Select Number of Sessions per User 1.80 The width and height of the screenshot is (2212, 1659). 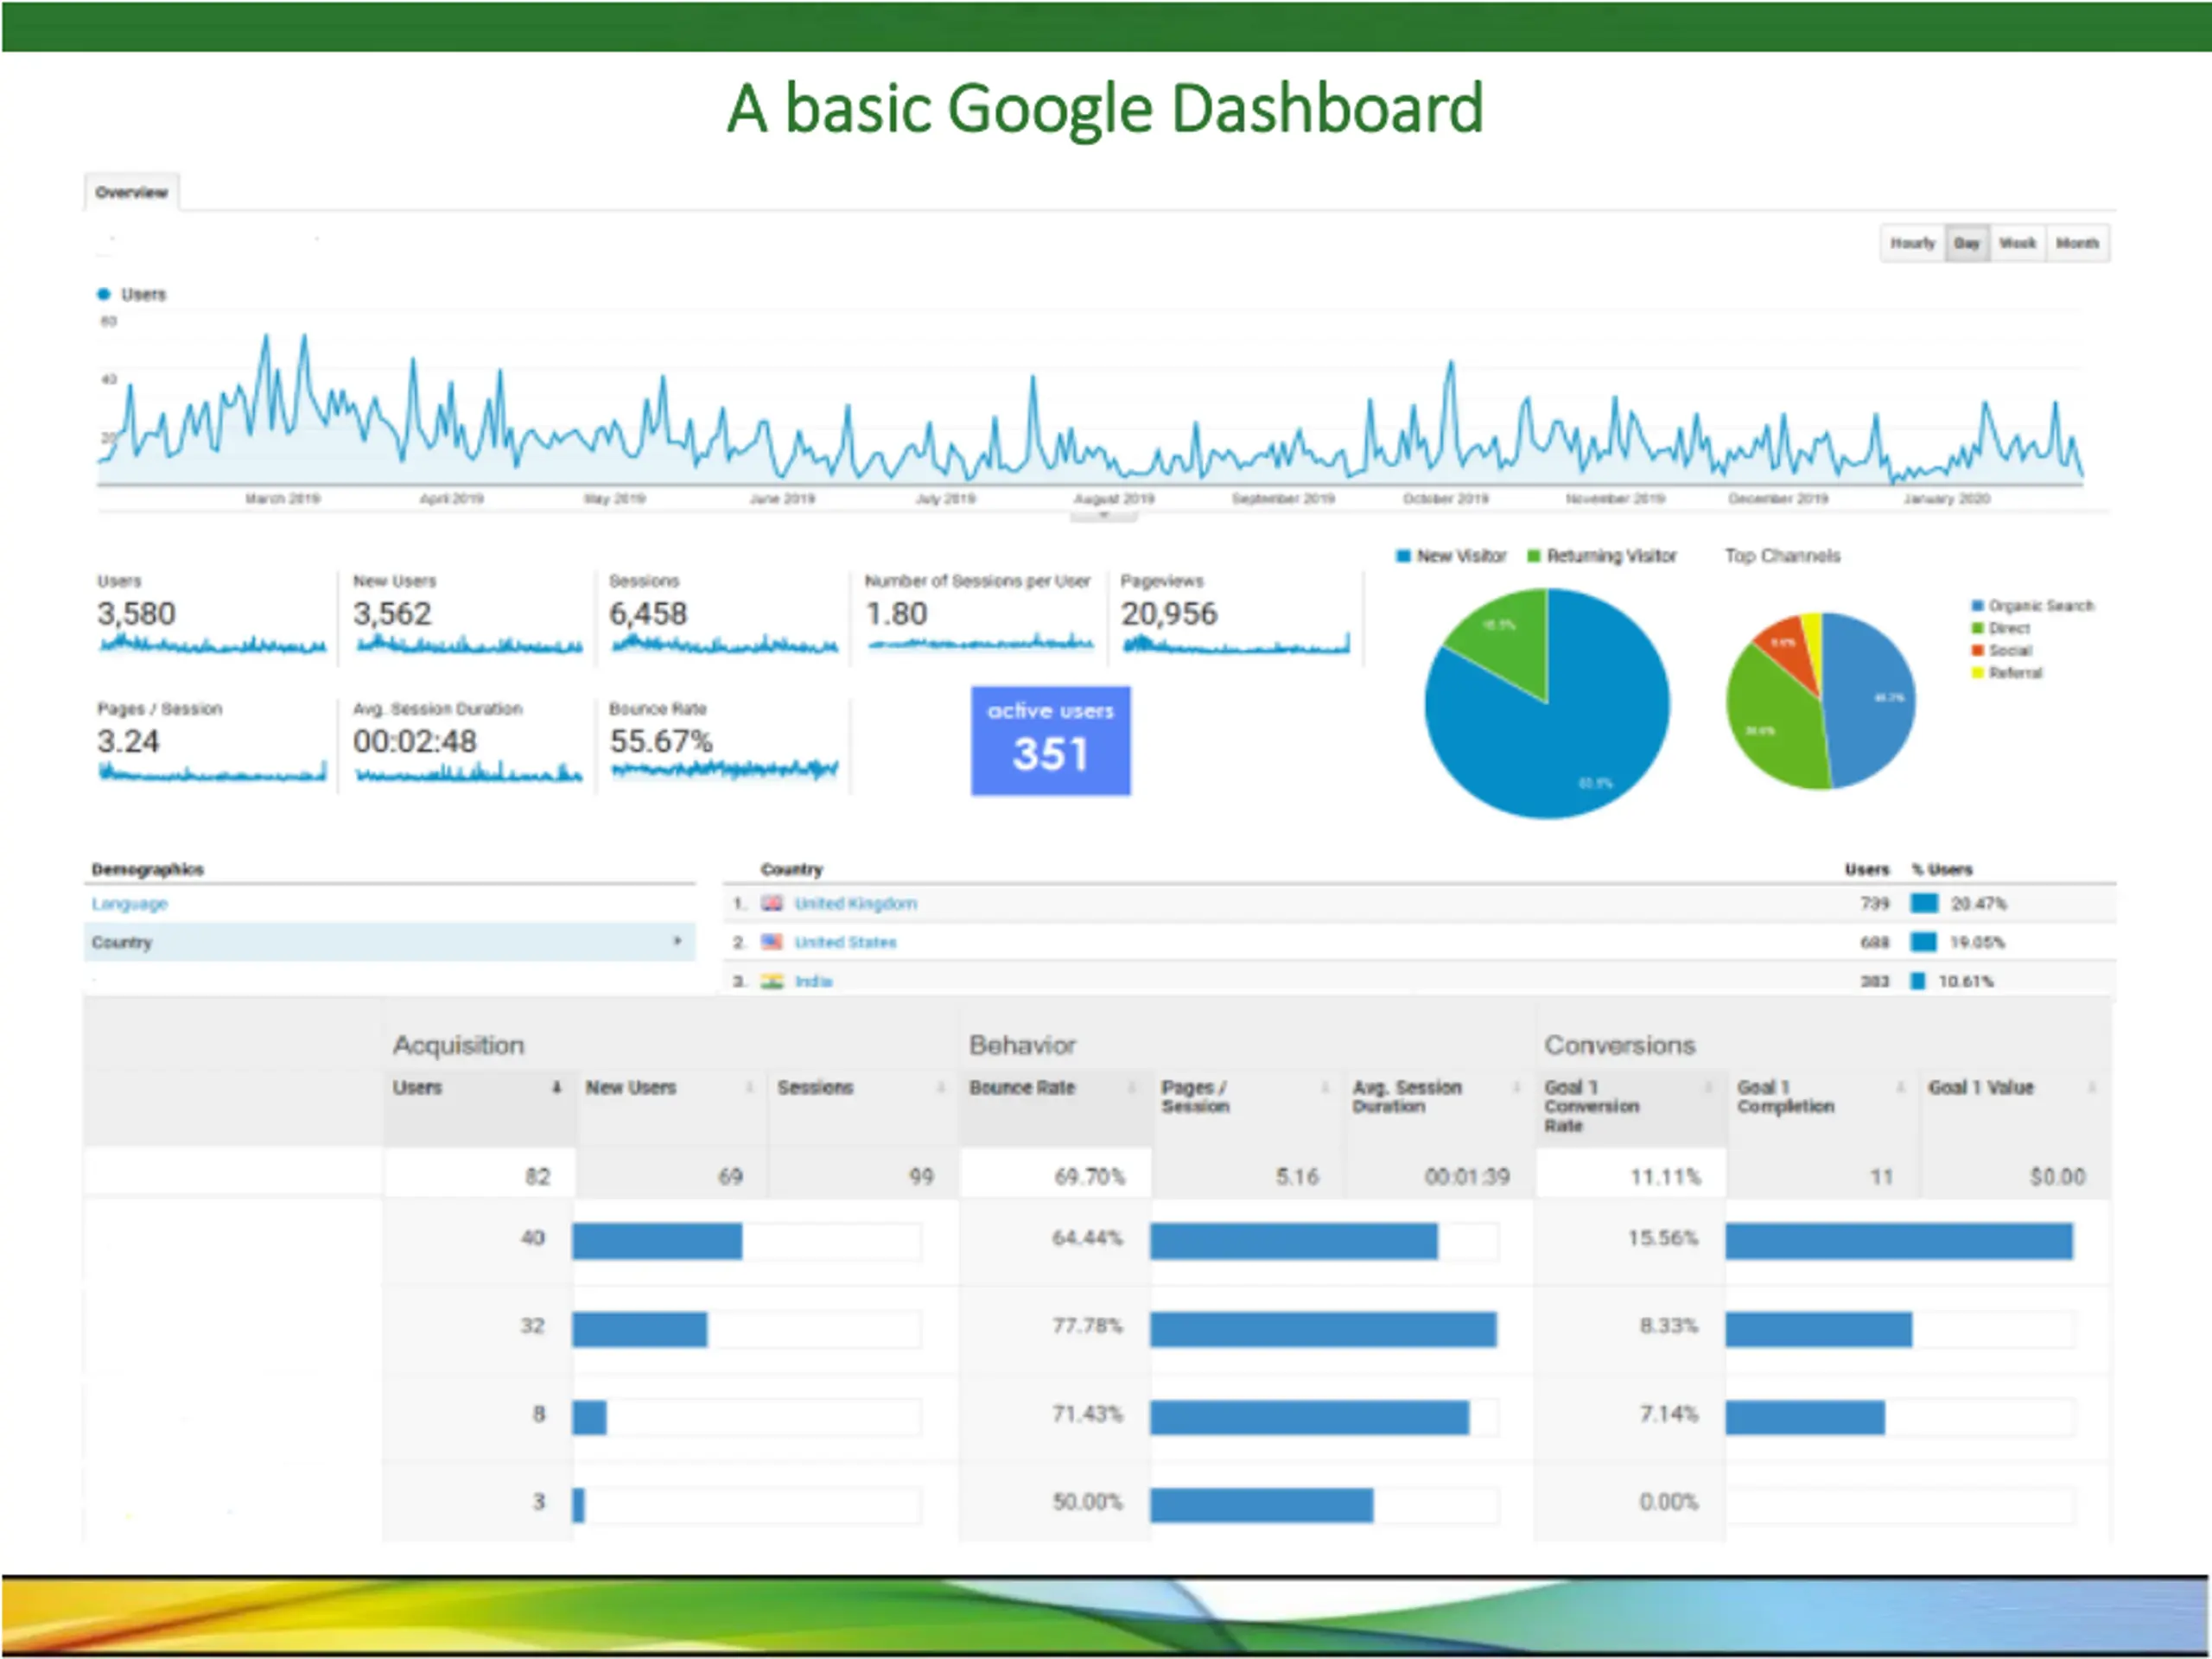click(x=978, y=615)
